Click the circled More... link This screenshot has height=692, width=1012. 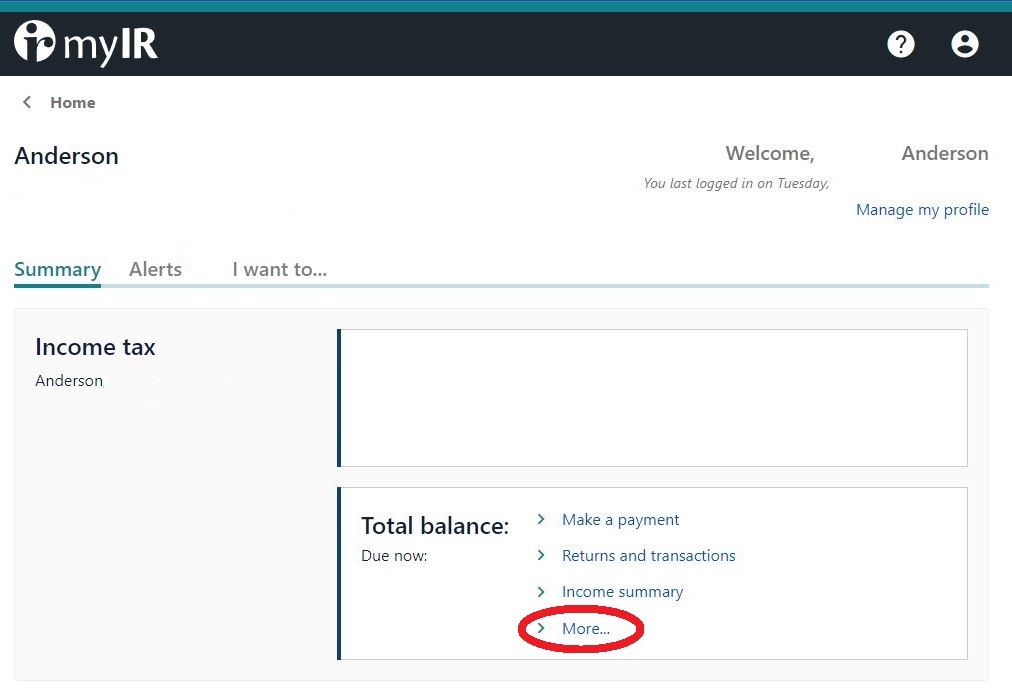586,629
